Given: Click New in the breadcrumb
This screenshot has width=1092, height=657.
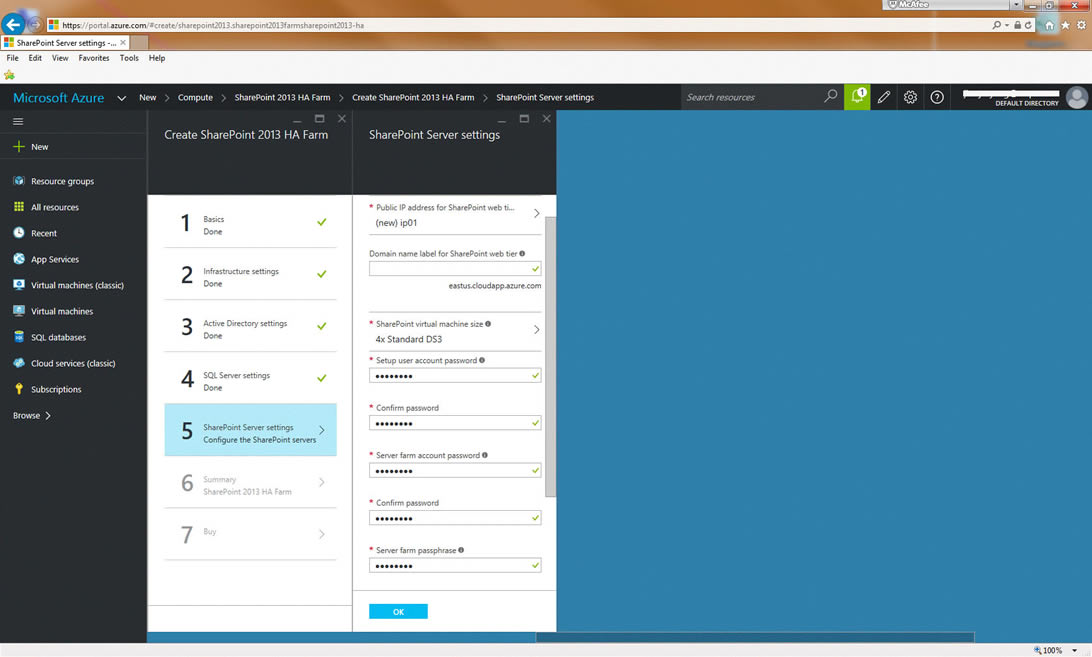Looking at the screenshot, I should coord(148,98).
